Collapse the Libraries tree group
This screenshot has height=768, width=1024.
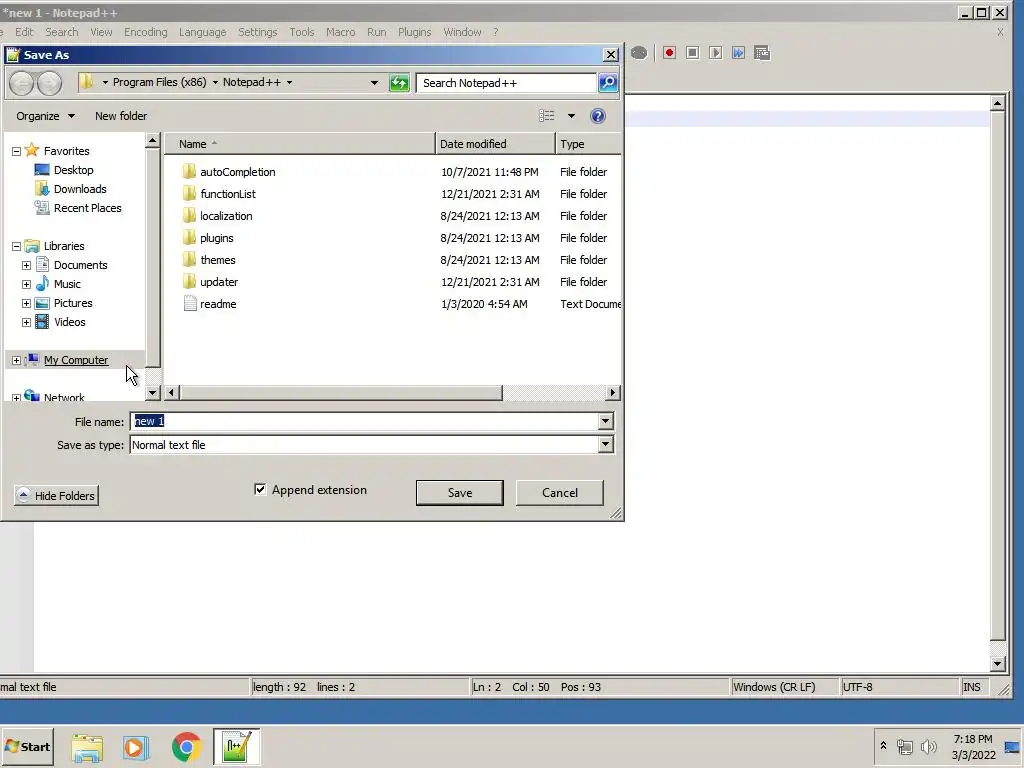tap(16, 246)
